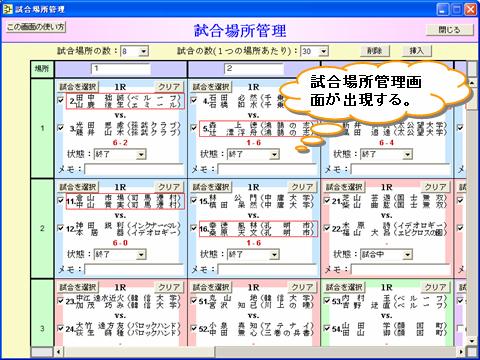Screen dimensions: 480x360
Task: Click the 削除 button
Action: [x=375, y=51]
